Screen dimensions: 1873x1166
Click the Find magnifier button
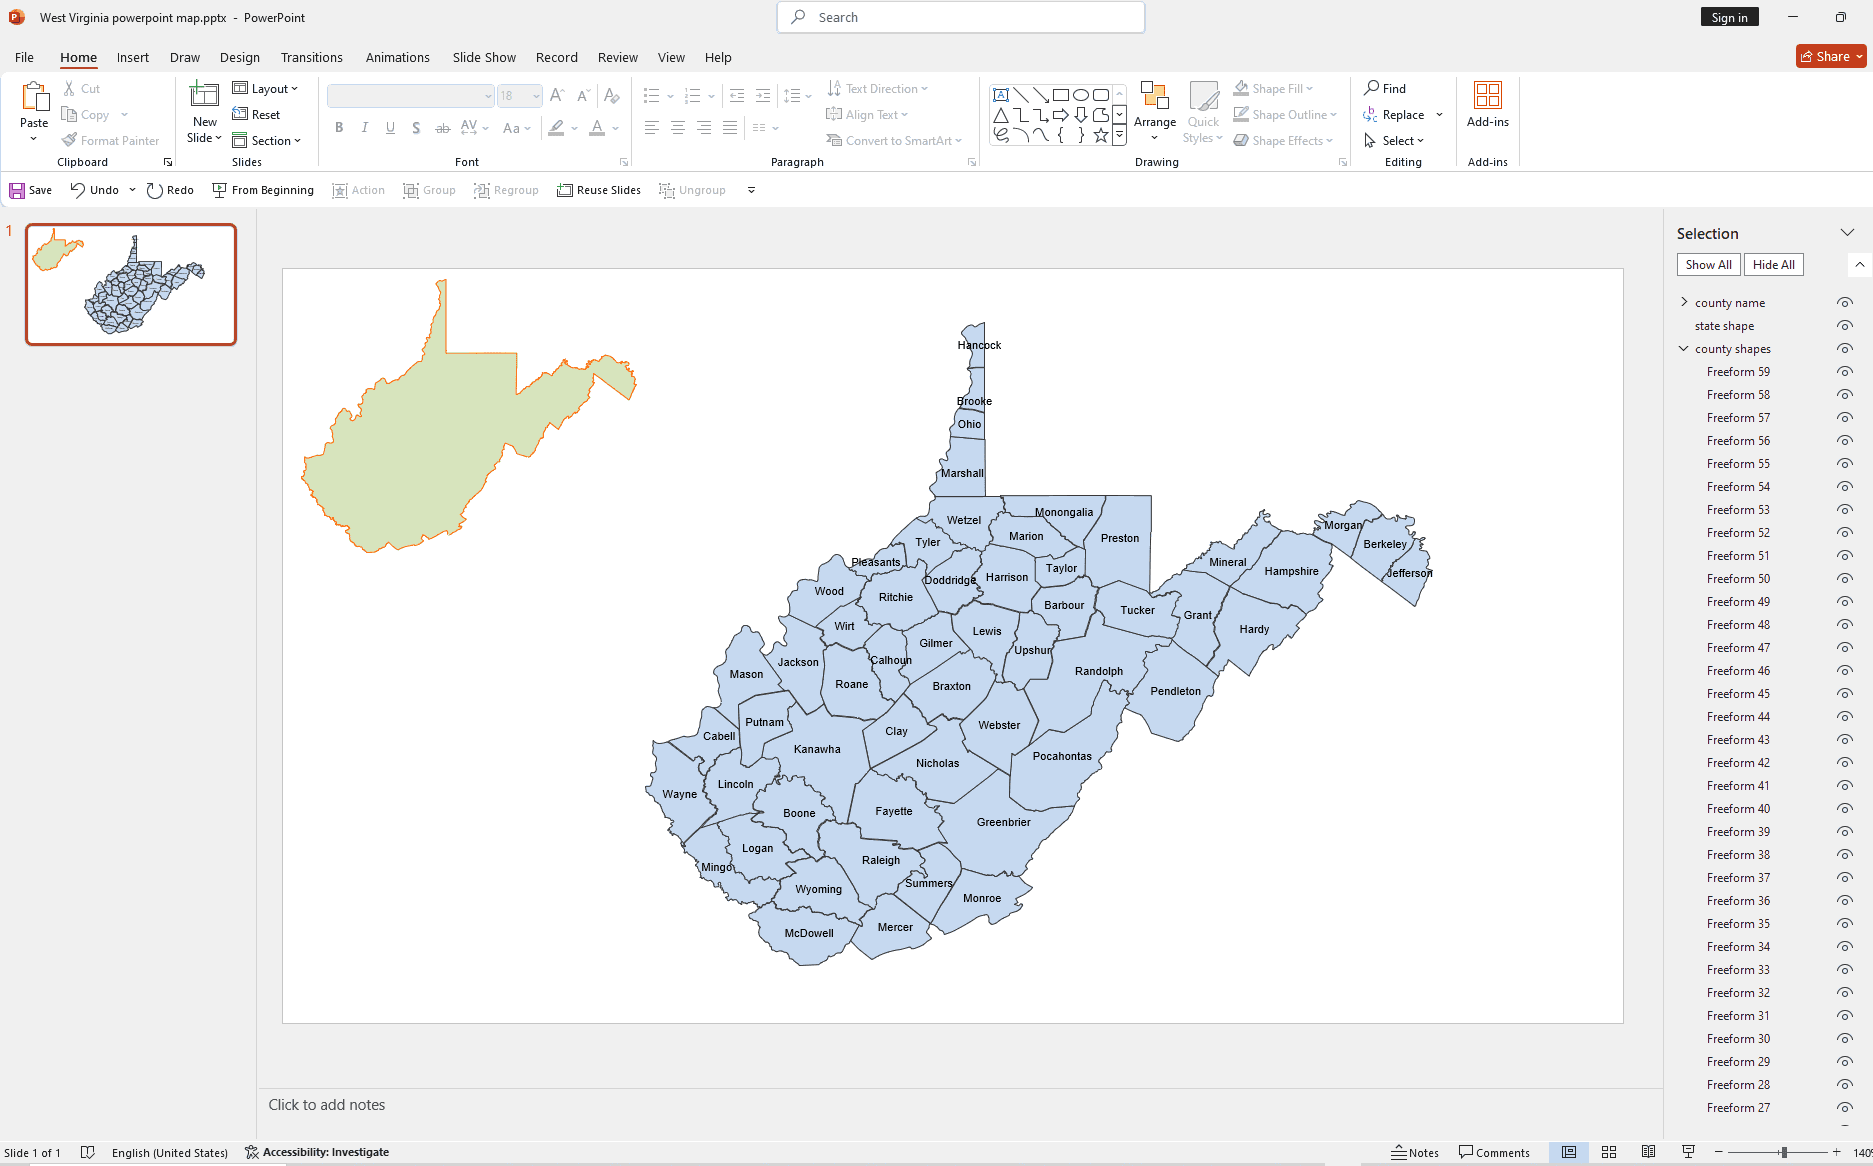click(x=1385, y=89)
